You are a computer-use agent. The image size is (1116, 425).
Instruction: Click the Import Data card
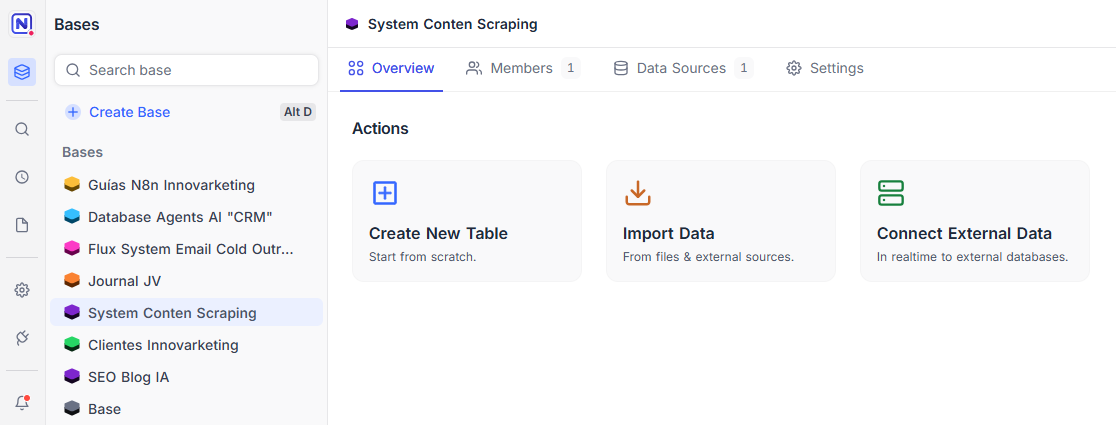[720, 221]
